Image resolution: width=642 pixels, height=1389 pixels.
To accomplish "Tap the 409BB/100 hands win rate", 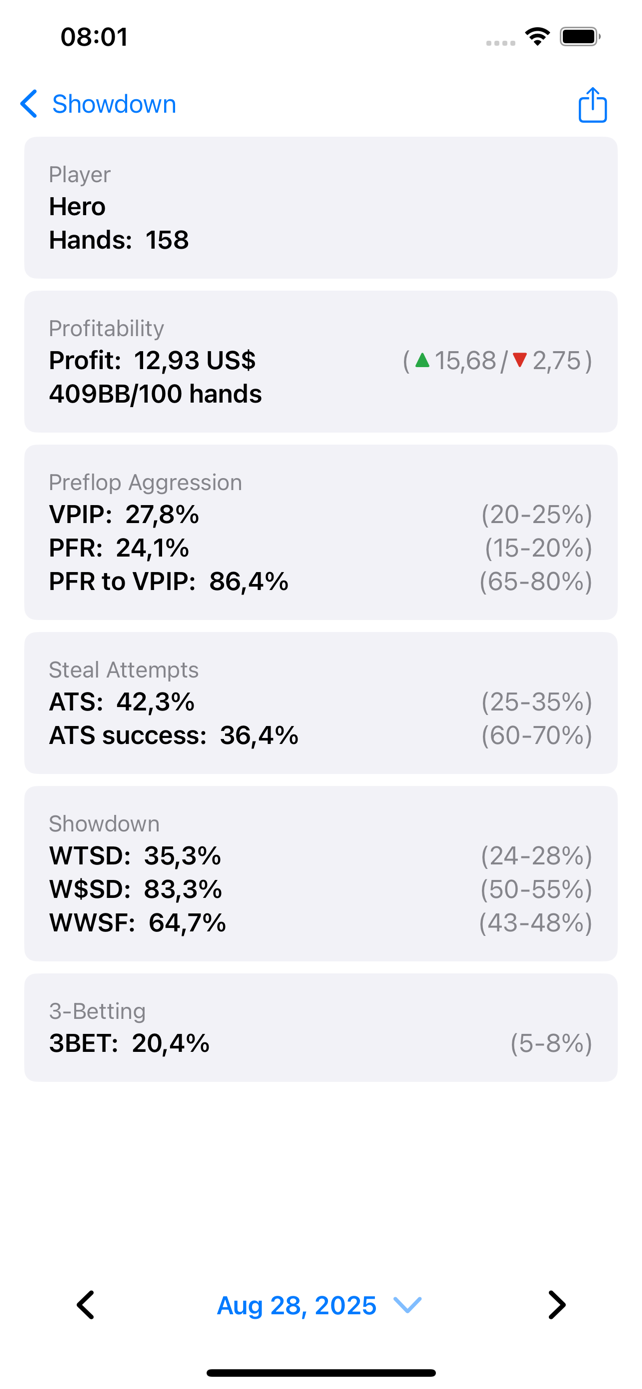I will (x=155, y=394).
